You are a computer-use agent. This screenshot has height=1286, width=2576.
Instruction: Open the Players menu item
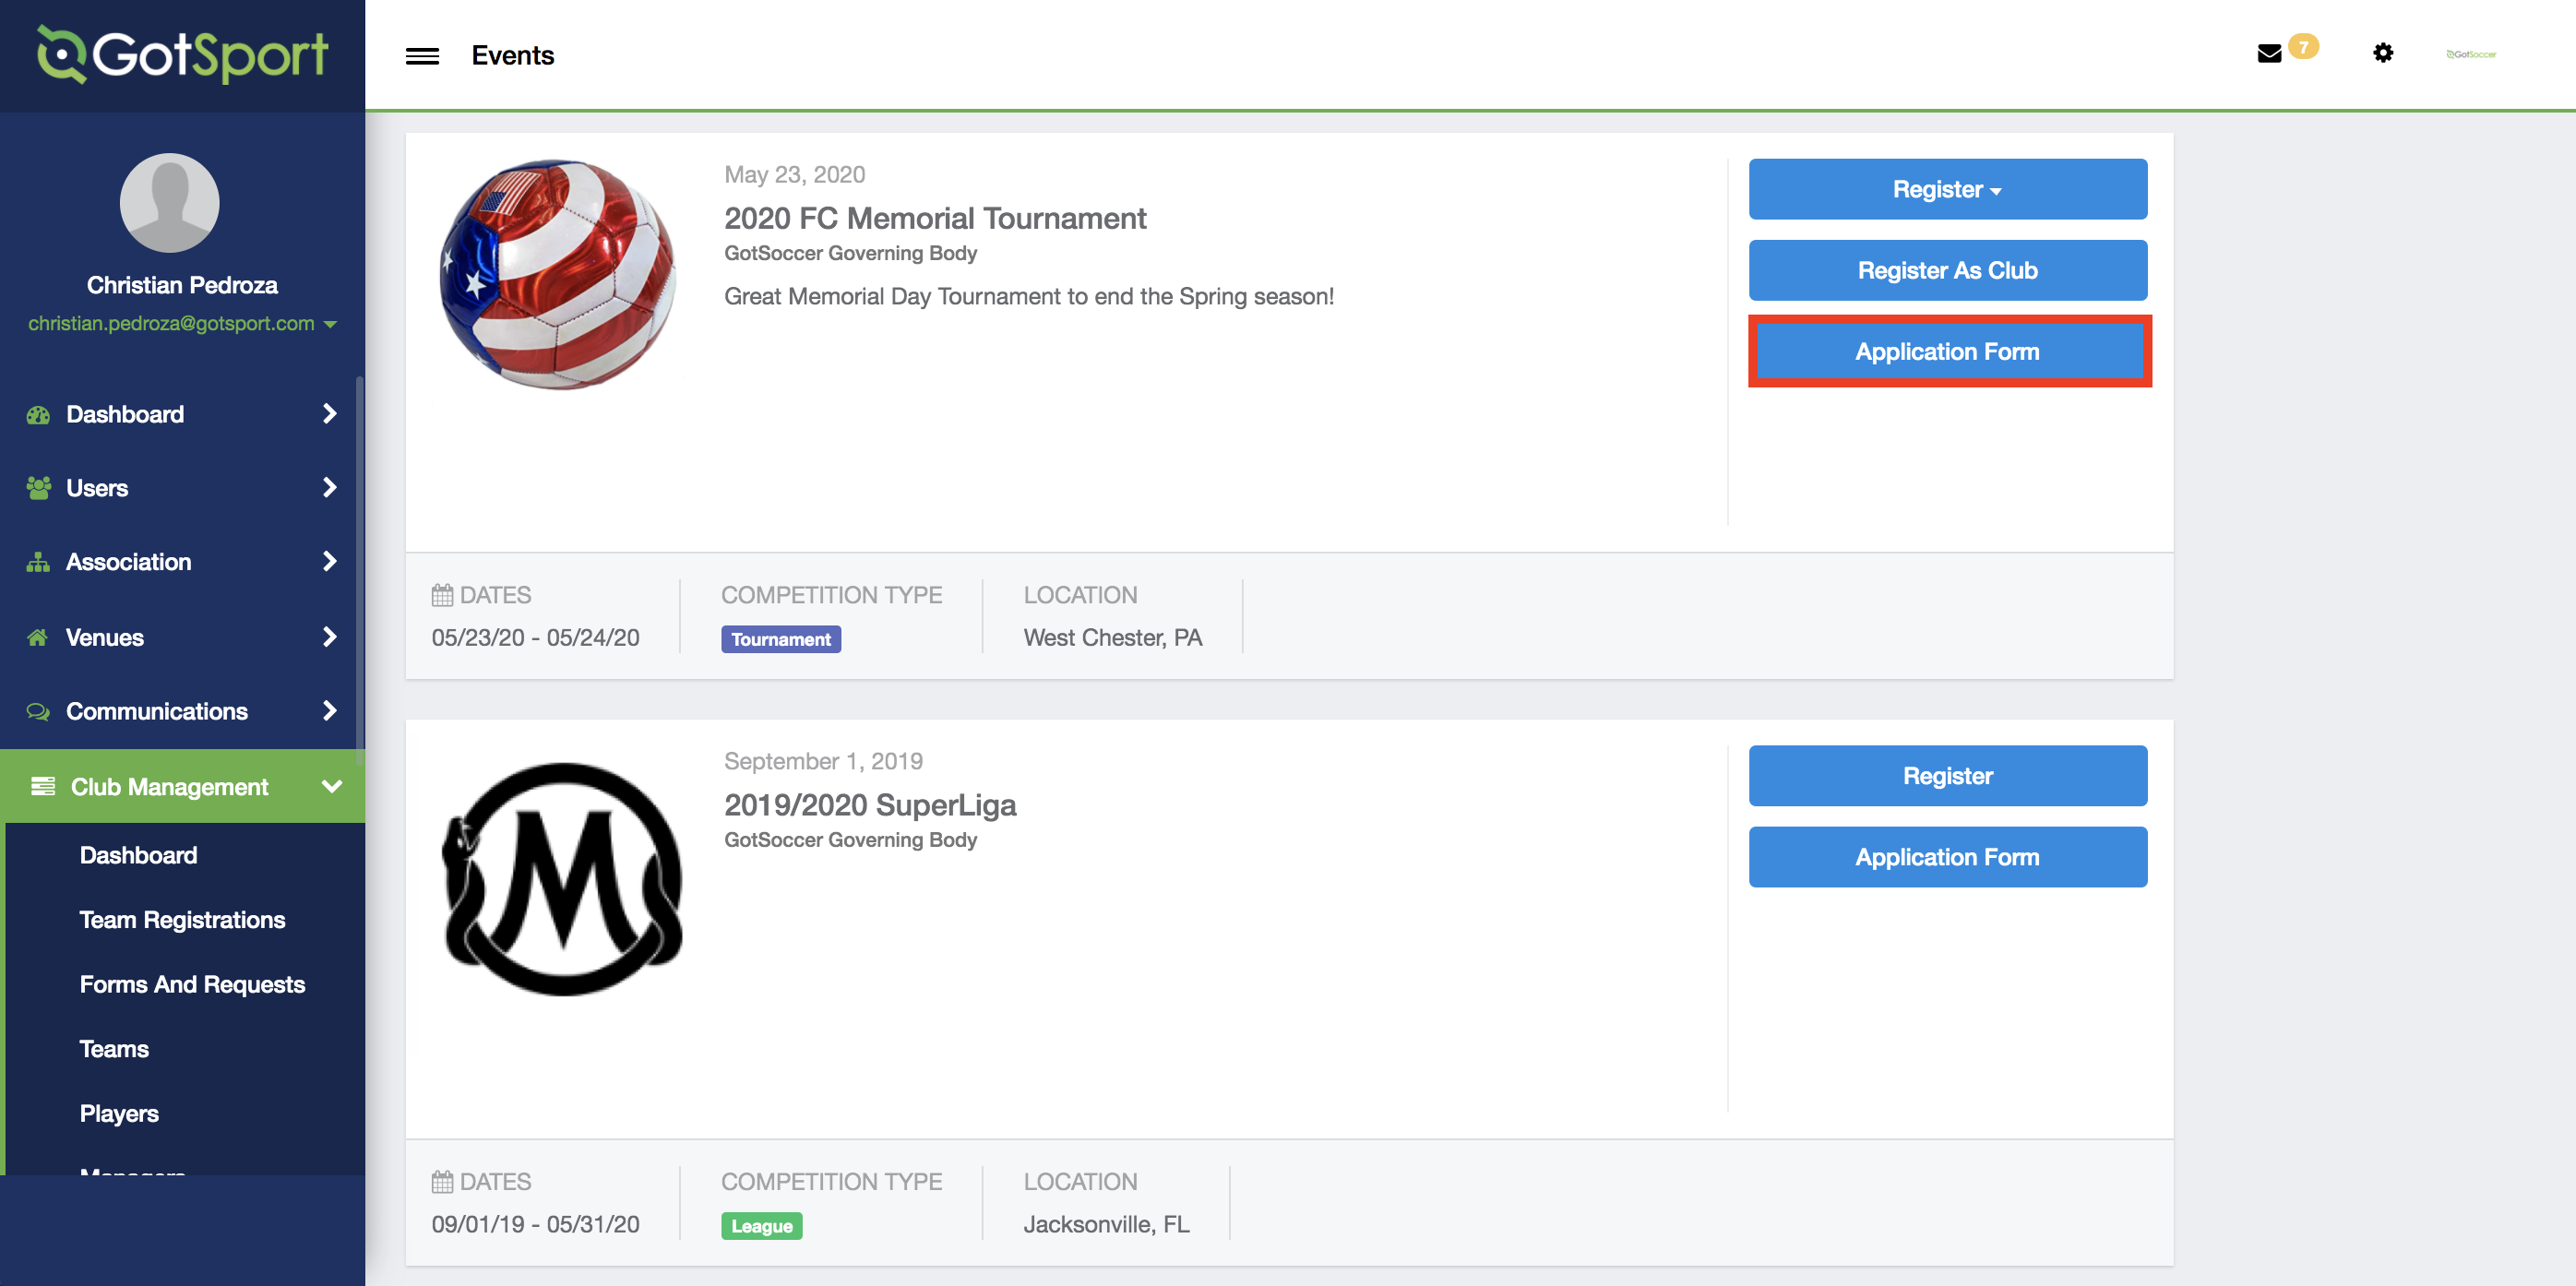tap(119, 1113)
